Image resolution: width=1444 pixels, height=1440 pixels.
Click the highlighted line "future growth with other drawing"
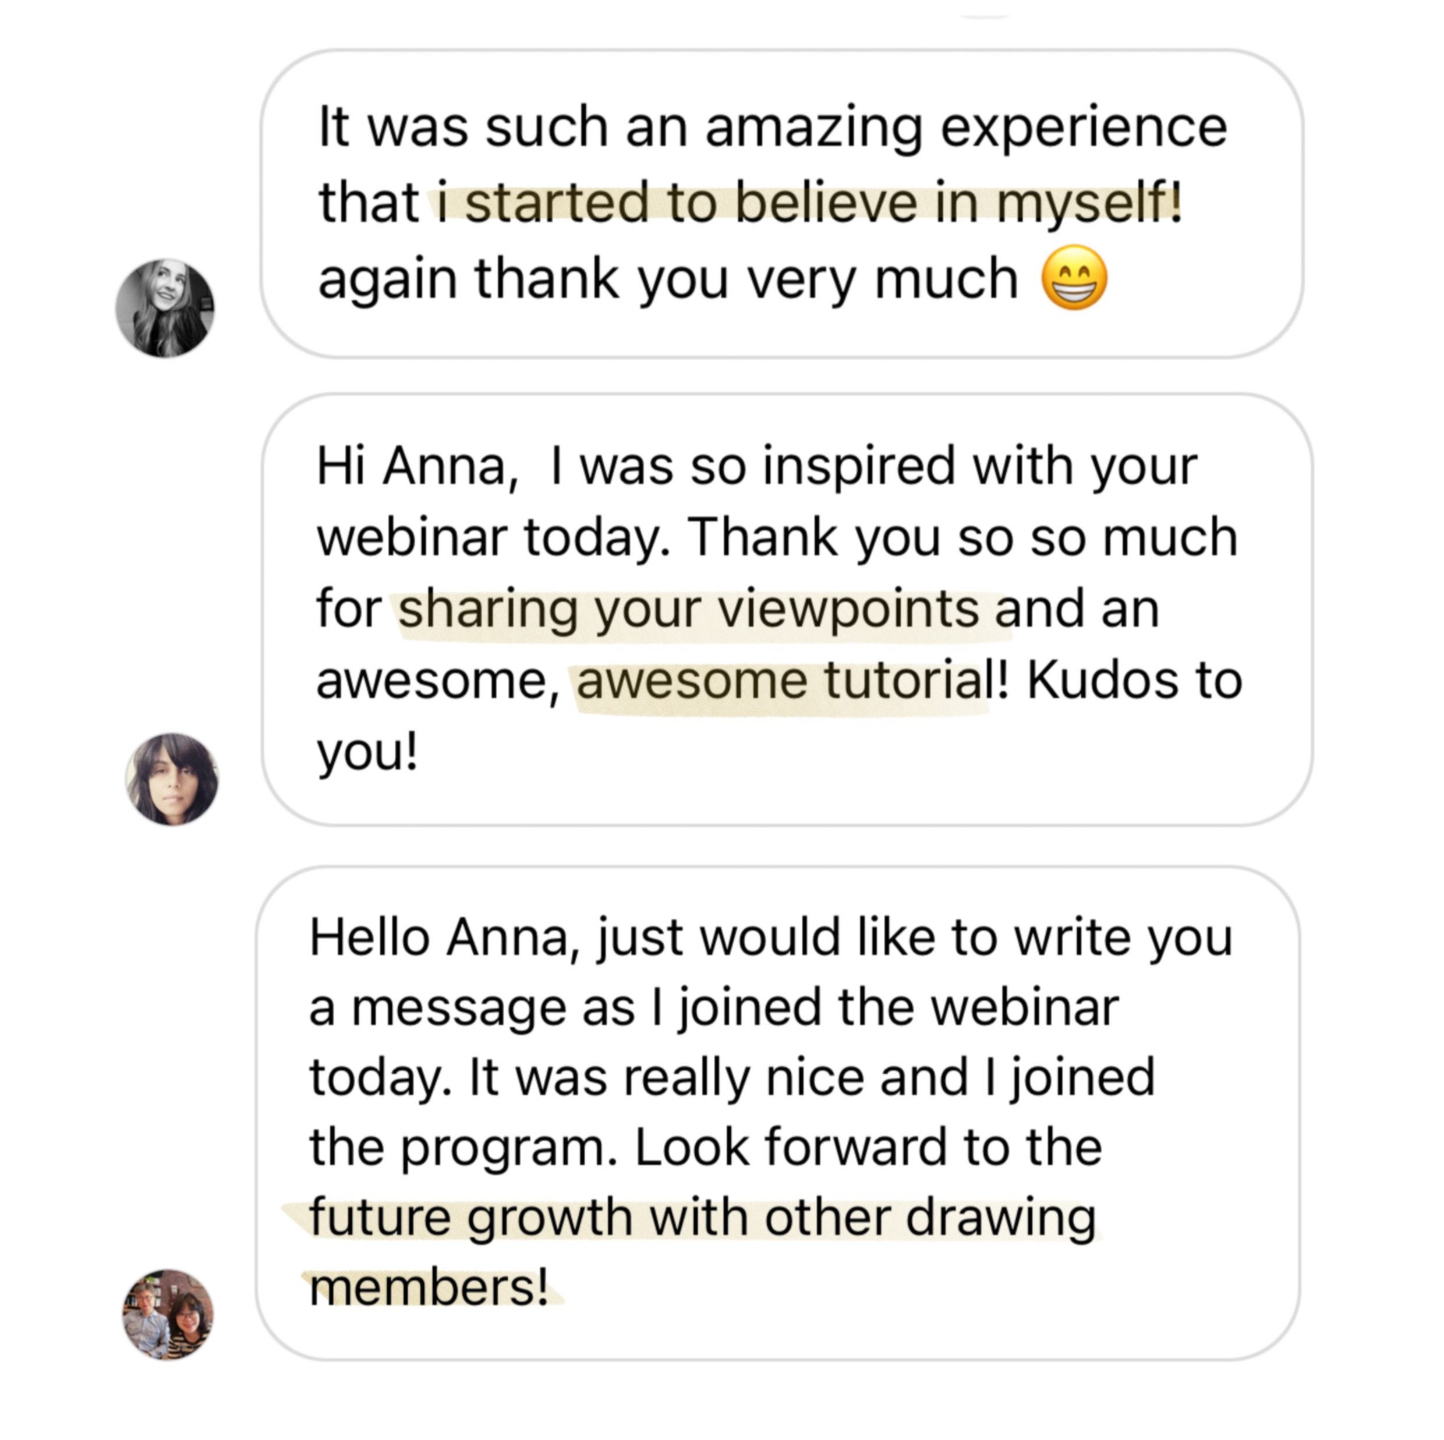tap(702, 1218)
